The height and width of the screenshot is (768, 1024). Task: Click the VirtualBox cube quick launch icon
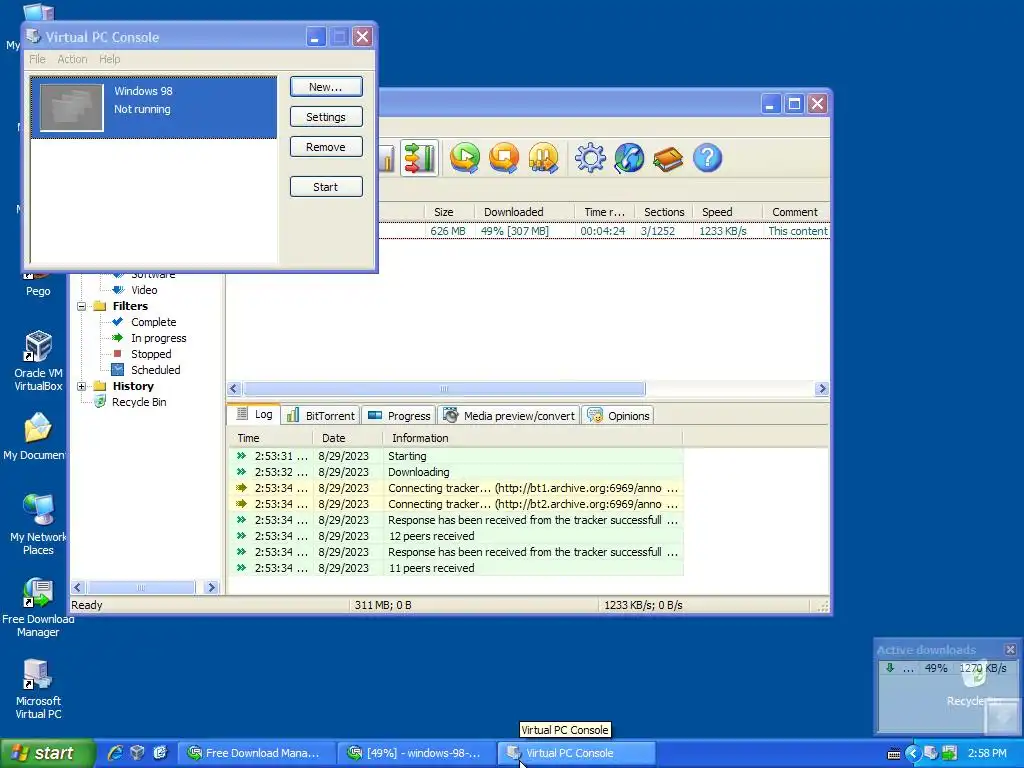[x=137, y=753]
